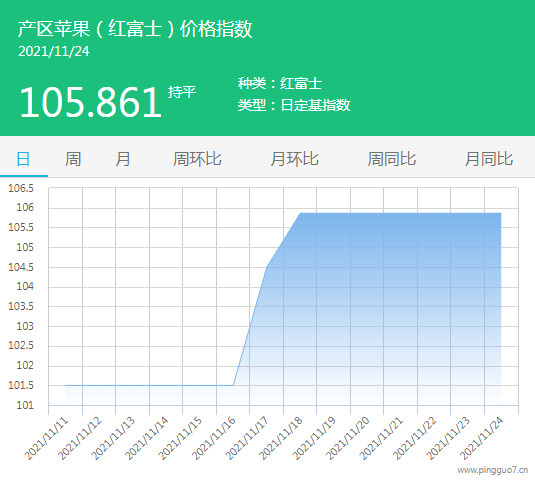This screenshot has height=481, width=535.
Task: Click the 101.5 y-axis label
Action: click(x=21, y=385)
